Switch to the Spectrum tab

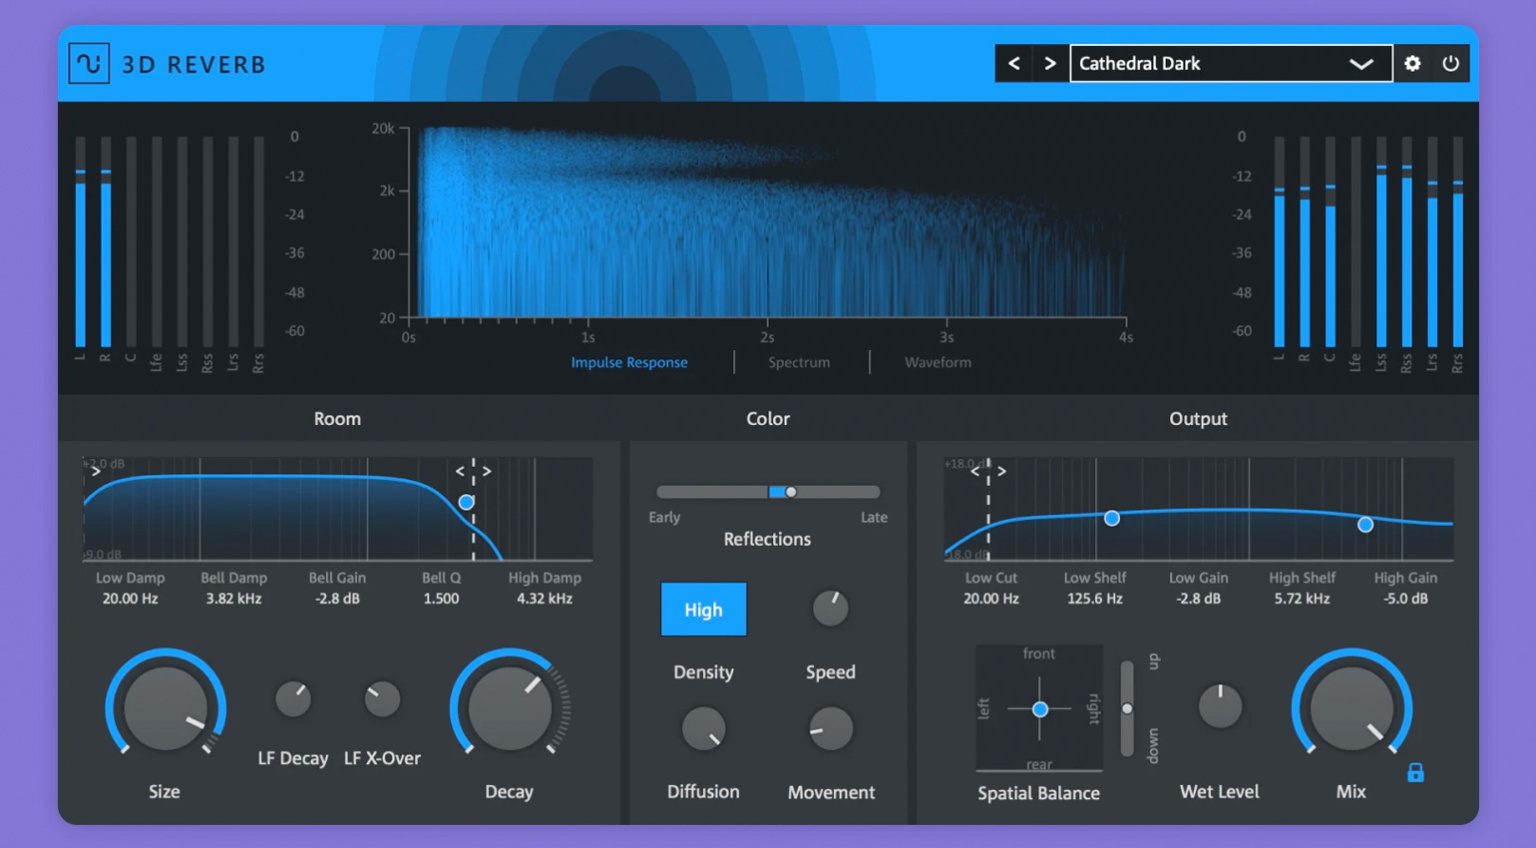coord(797,362)
